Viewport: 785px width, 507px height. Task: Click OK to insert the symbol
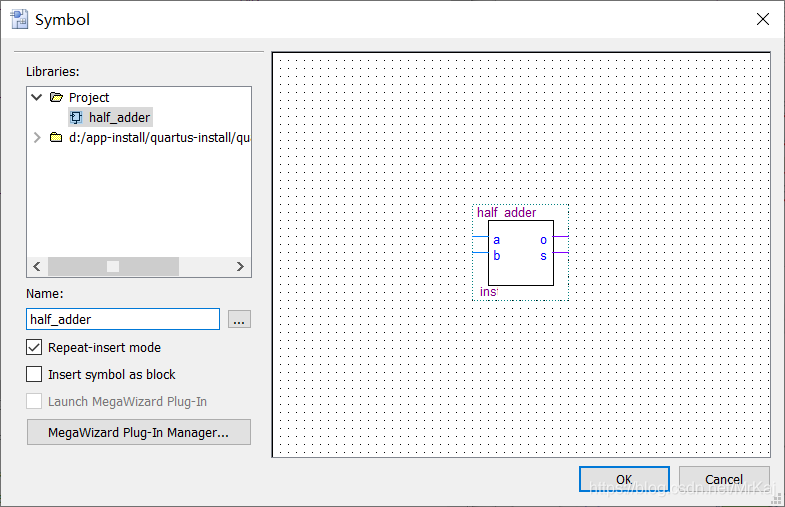tap(624, 479)
